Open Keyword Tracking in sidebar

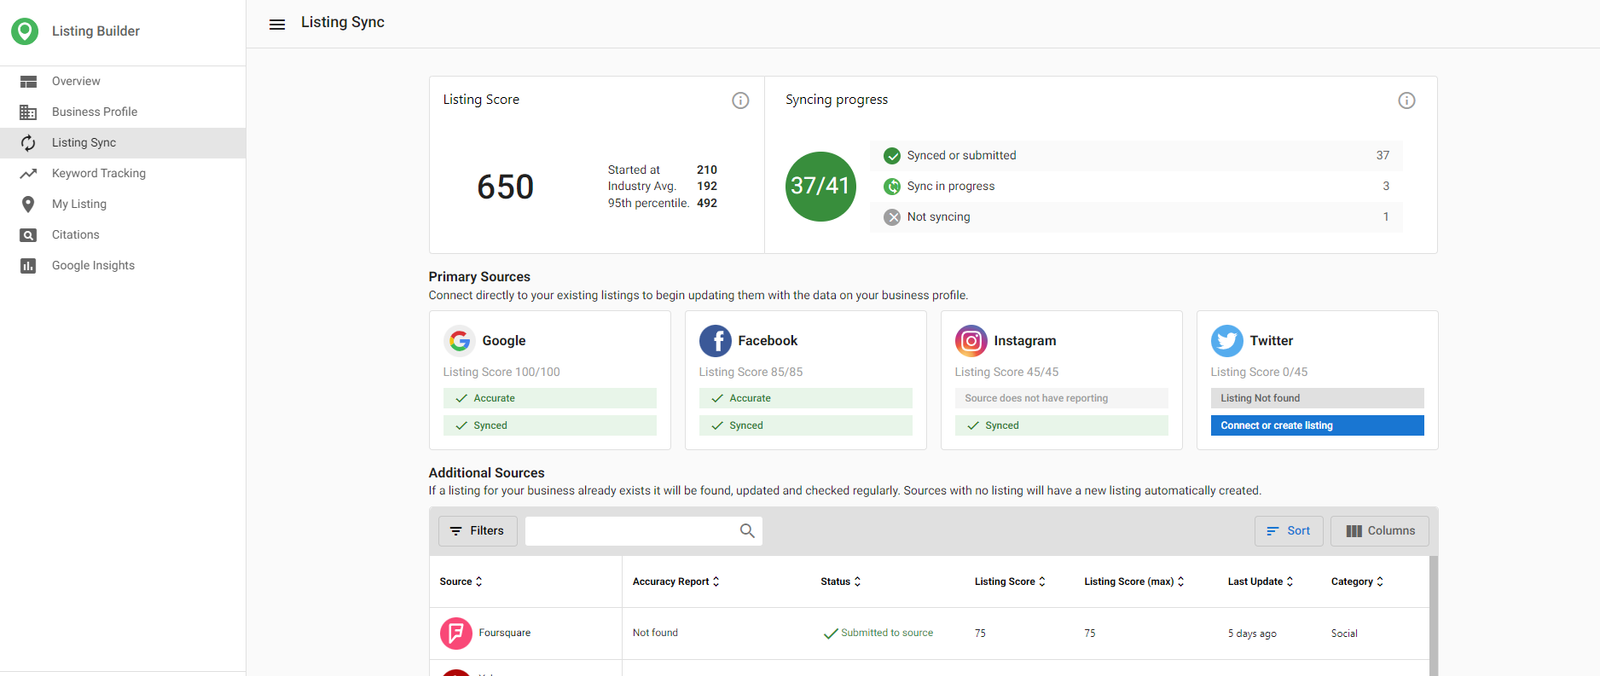[x=98, y=174]
